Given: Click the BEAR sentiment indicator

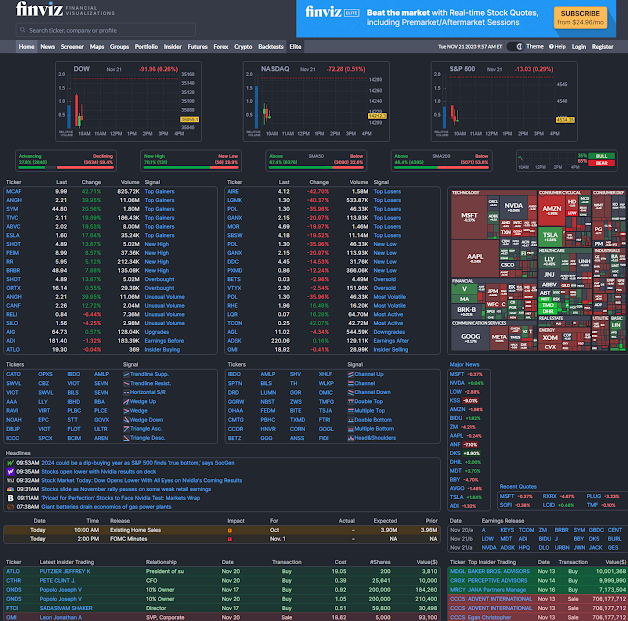Looking at the screenshot, I should [602, 163].
